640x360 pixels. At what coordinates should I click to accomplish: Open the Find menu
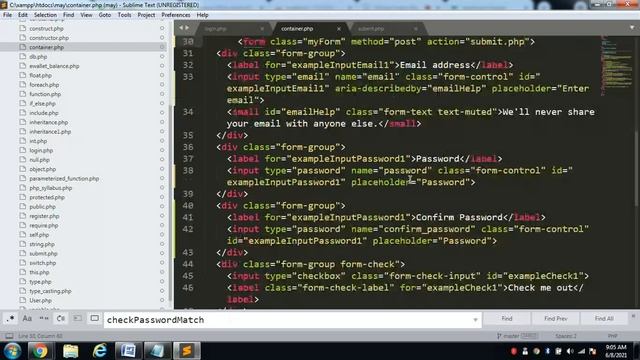pyautogui.click(x=69, y=15)
